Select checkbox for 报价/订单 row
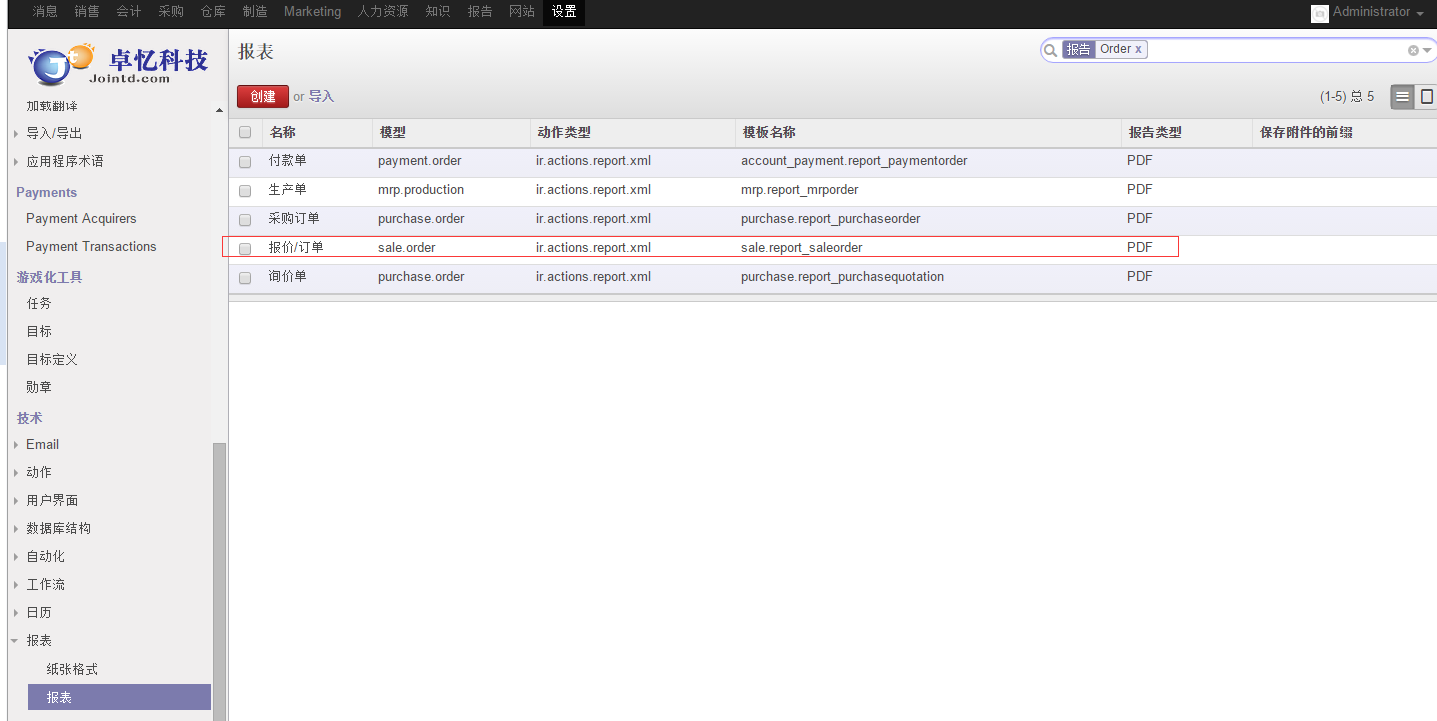Image resolution: width=1437 pixels, height=721 pixels. (245, 249)
